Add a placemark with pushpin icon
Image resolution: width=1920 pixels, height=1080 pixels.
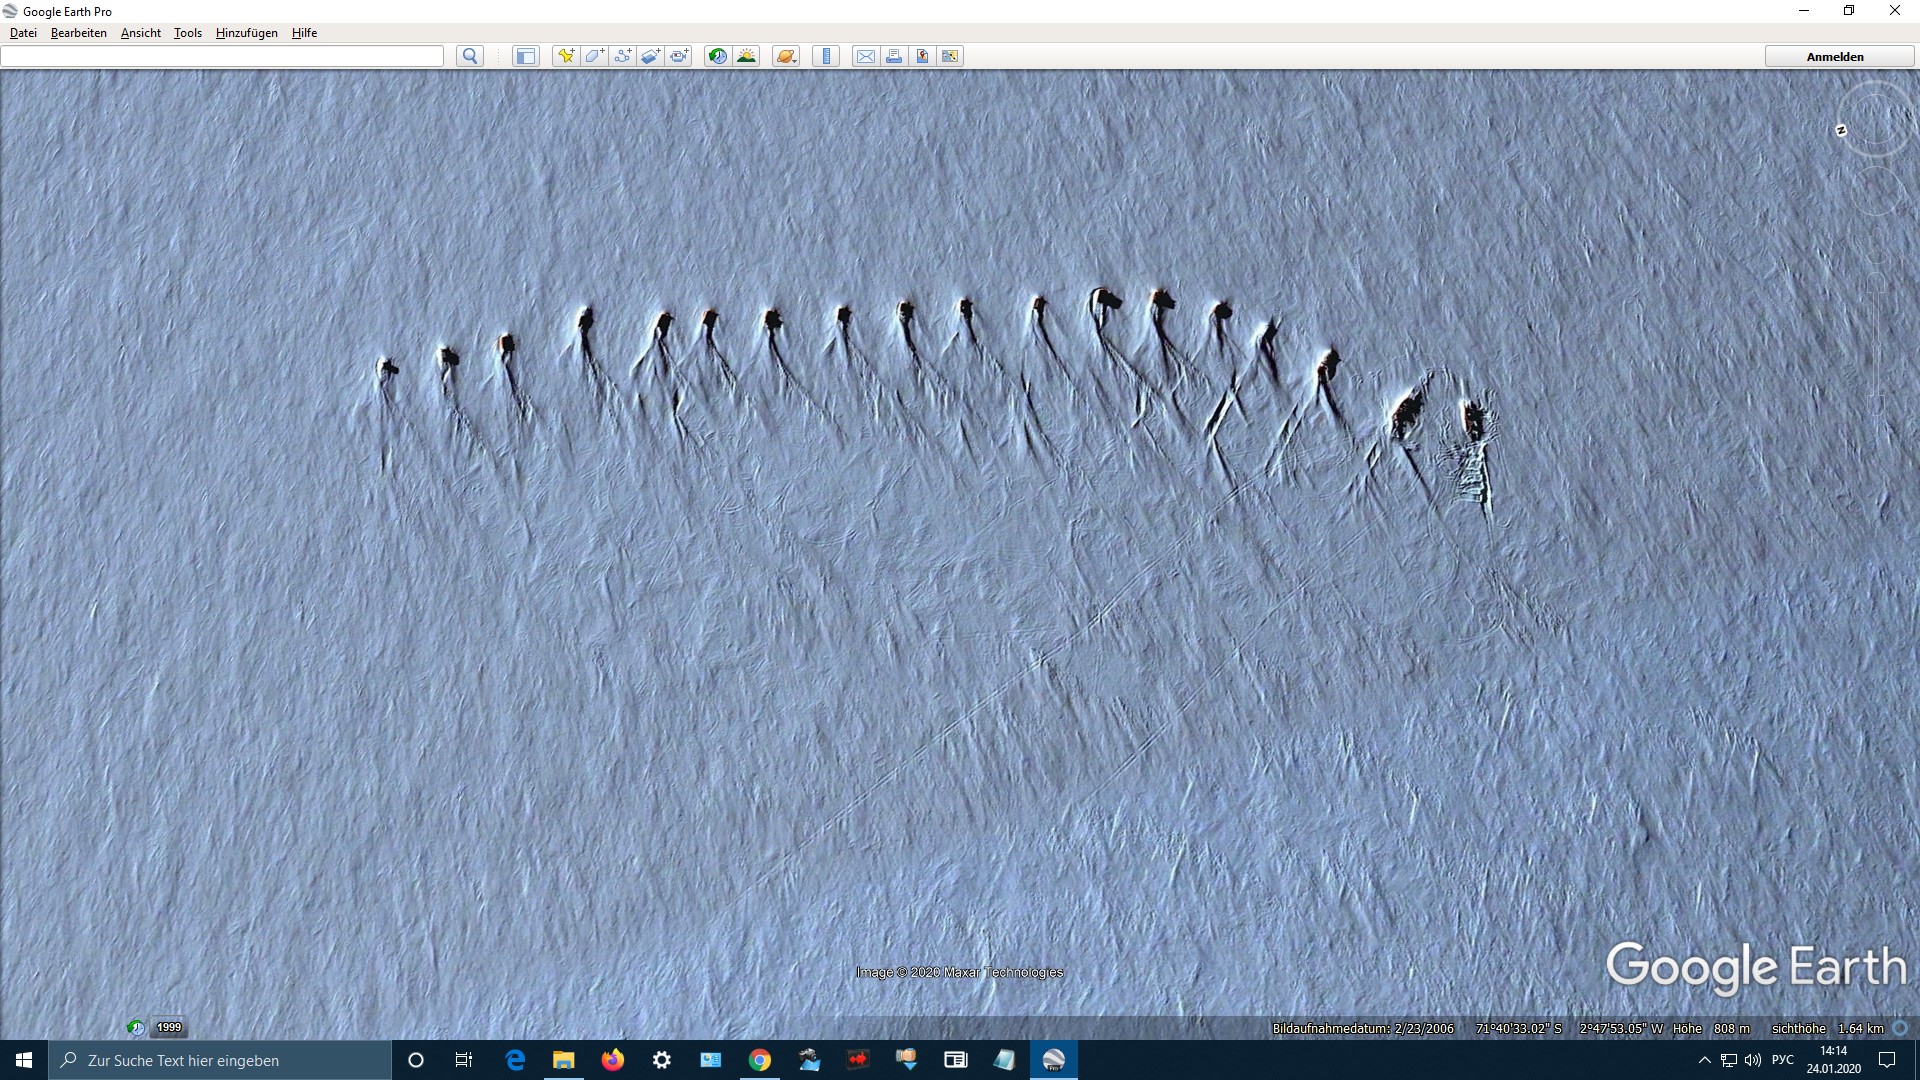(566, 56)
